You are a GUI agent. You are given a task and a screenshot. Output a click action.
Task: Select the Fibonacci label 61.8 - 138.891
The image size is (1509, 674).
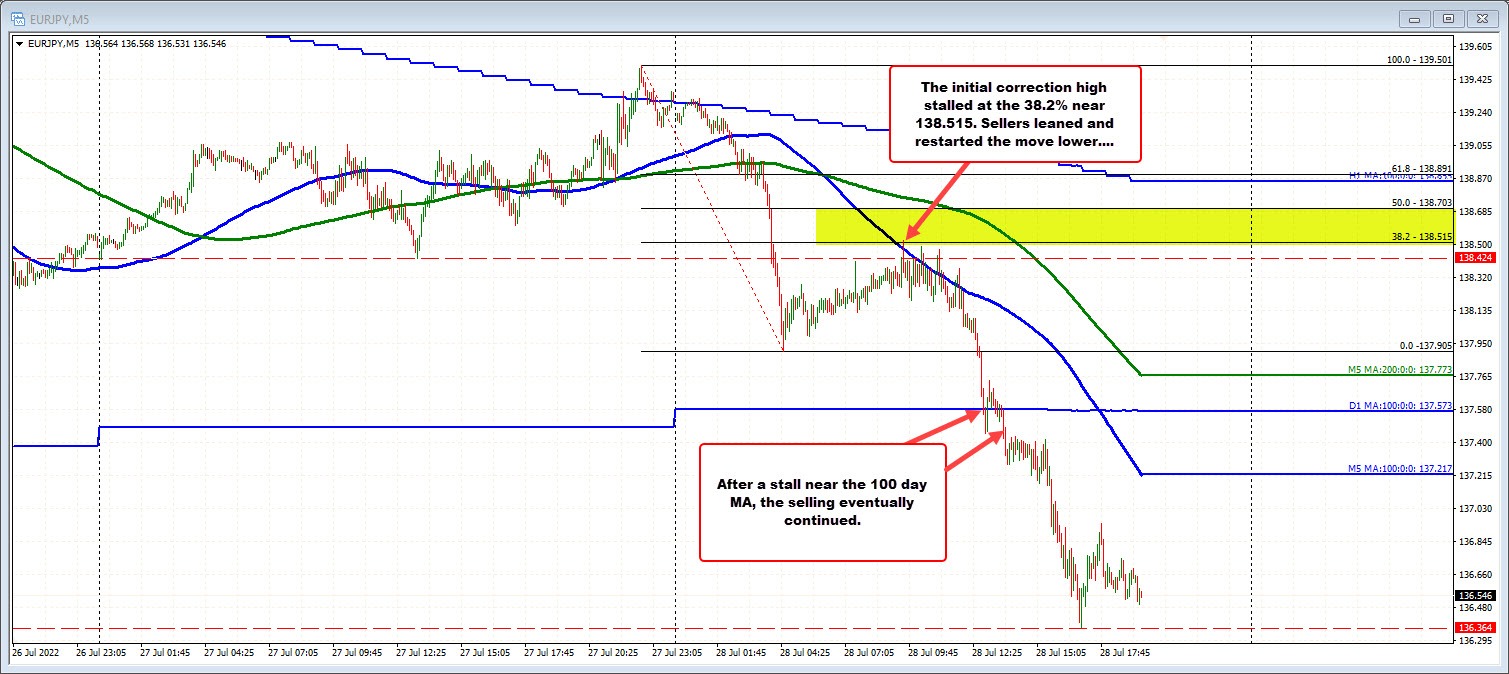[x=1421, y=168]
